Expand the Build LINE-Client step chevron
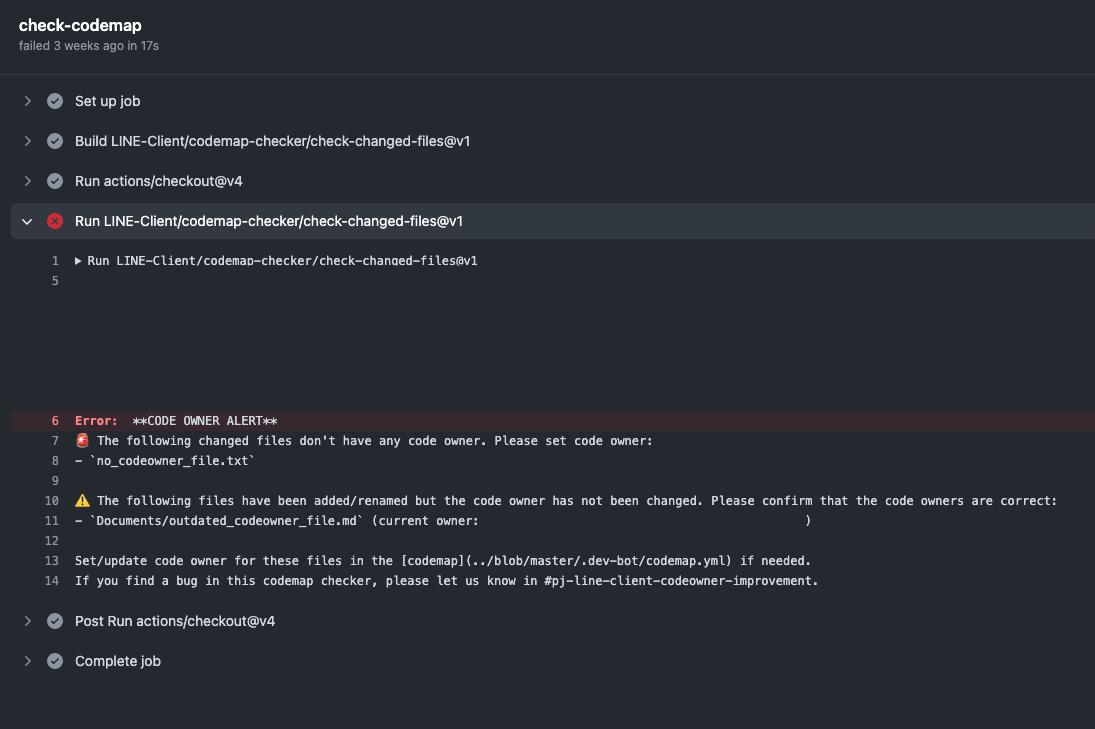The width and height of the screenshot is (1095, 729). tap(28, 141)
